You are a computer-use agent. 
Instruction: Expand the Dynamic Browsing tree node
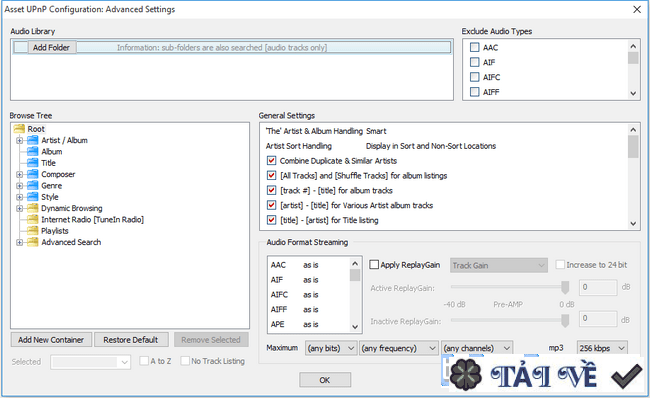[19, 209]
